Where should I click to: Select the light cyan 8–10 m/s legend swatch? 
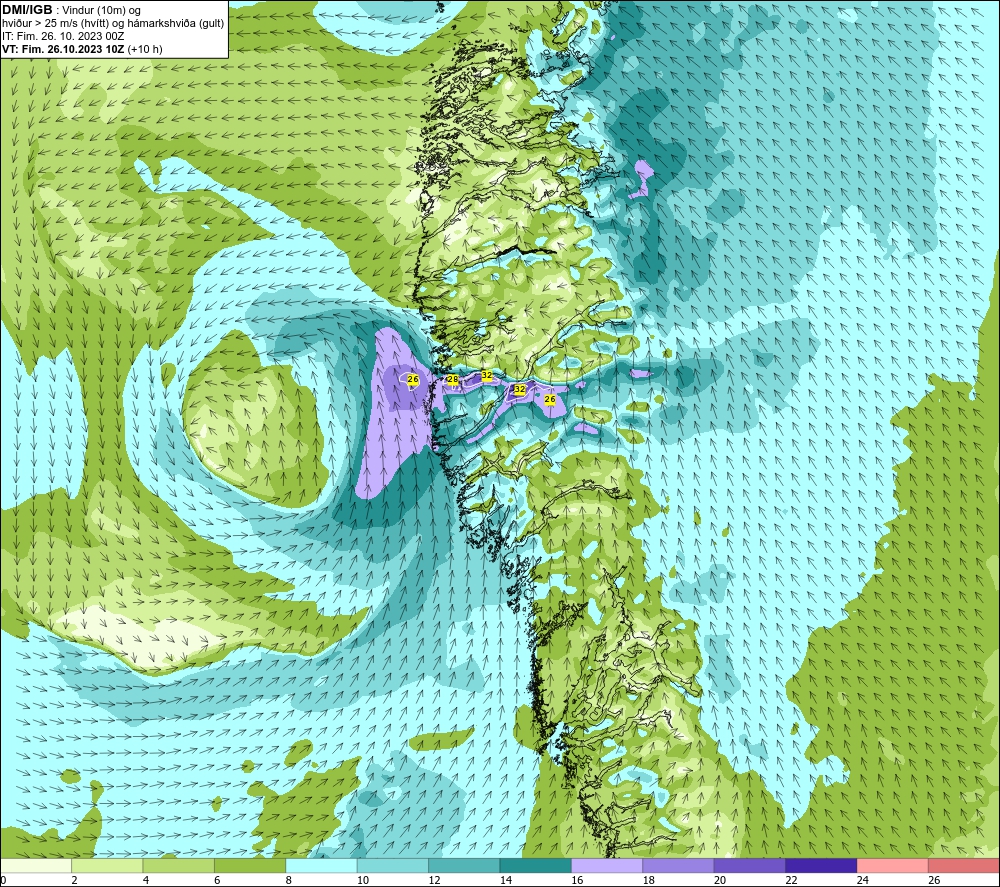pos(321,866)
